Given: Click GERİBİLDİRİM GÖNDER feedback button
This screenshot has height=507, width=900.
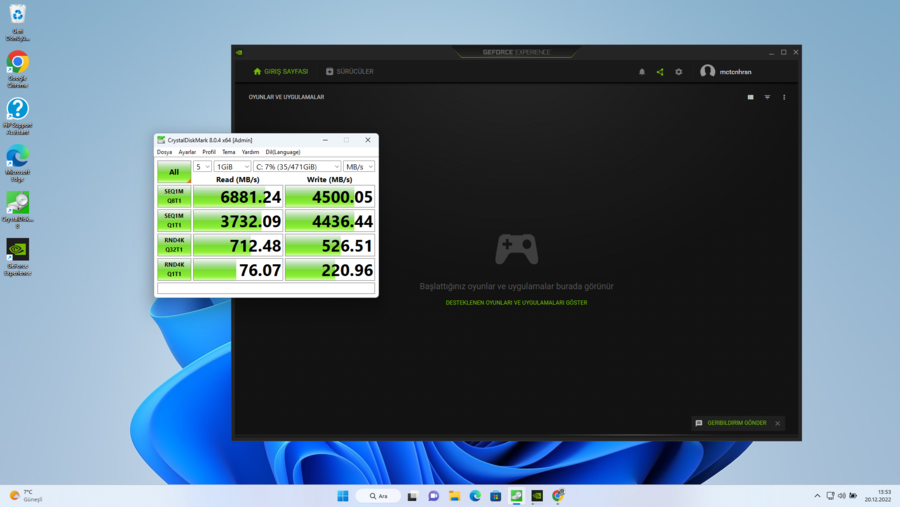Looking at the screenshot, I should [x=731, y=423].
